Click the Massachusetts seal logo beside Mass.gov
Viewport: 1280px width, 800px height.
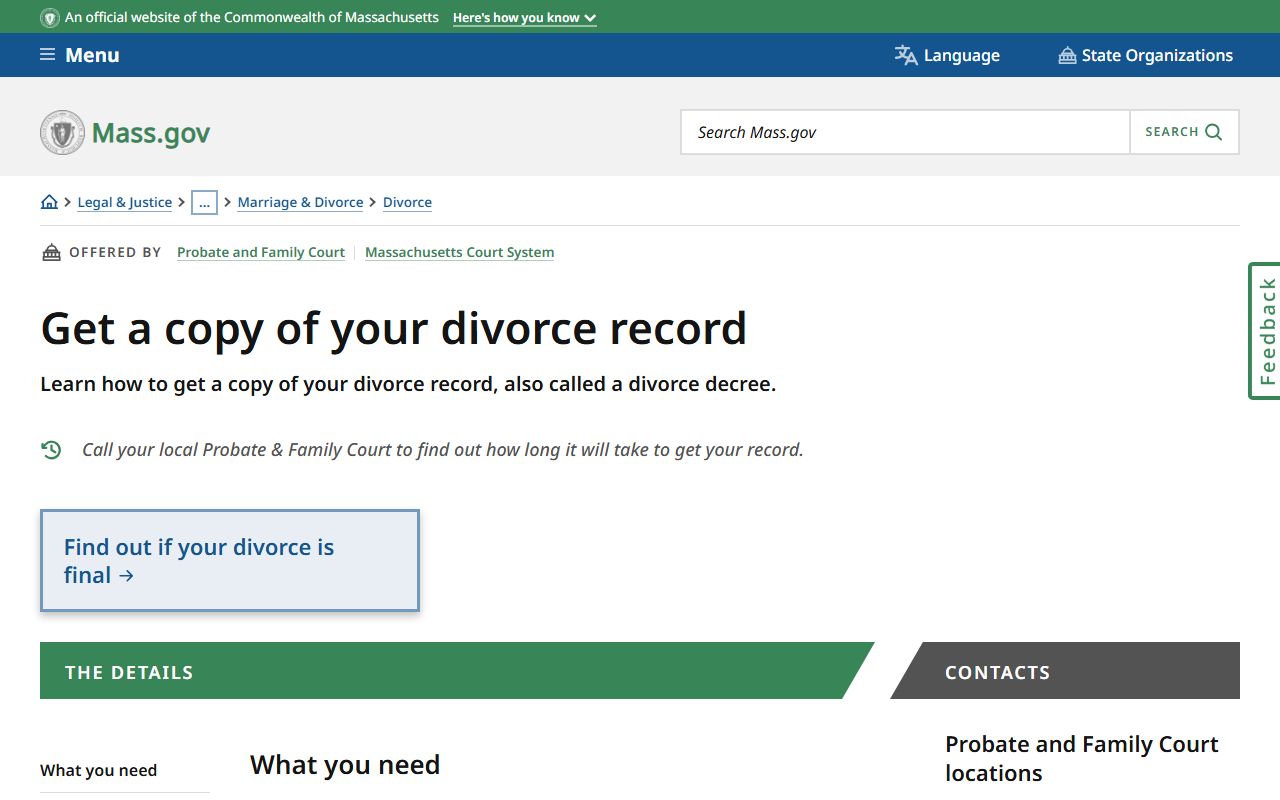(62, 132)
